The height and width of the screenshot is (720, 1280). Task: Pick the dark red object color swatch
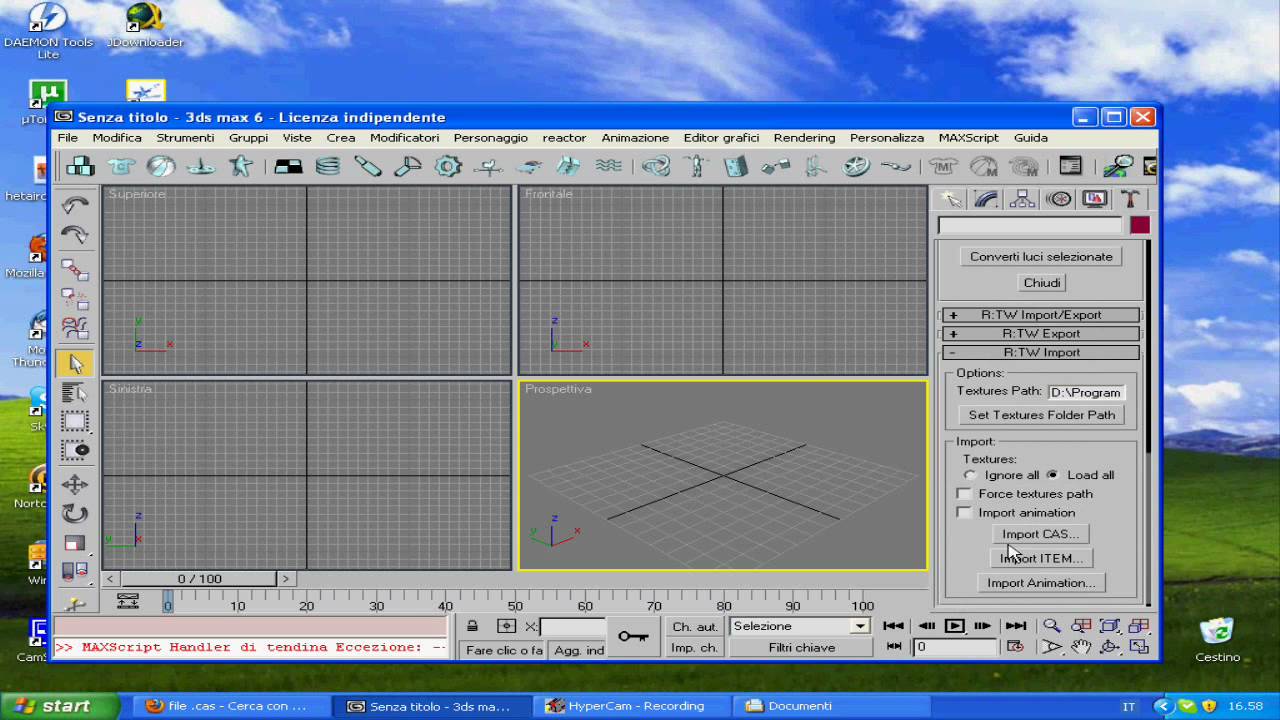point(1139,225)
